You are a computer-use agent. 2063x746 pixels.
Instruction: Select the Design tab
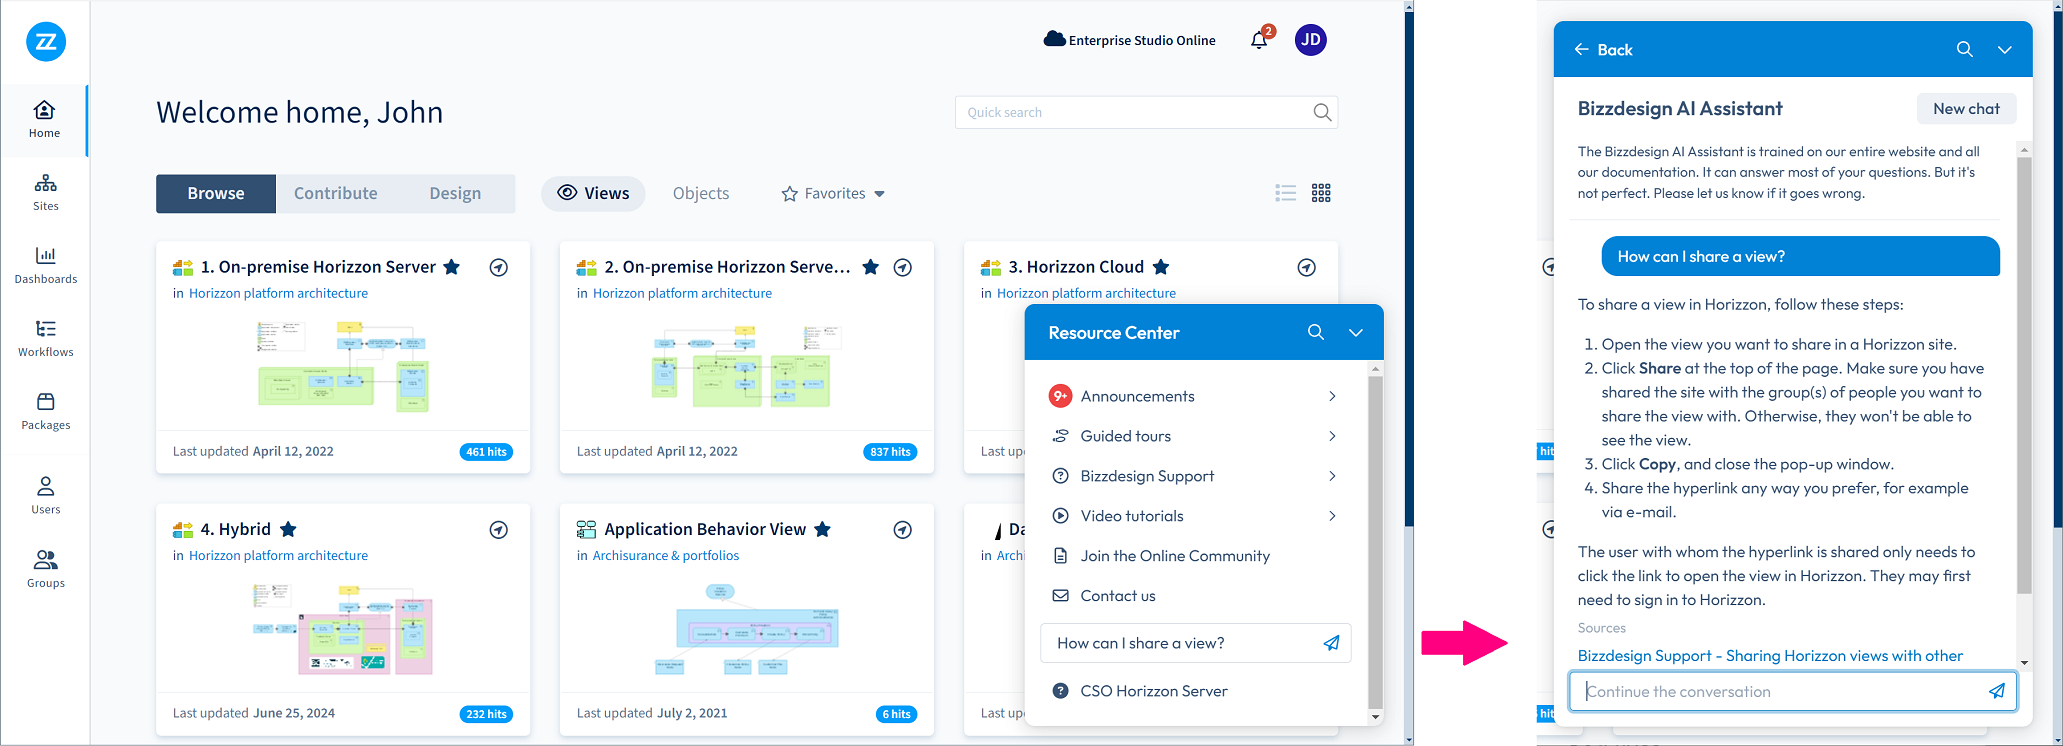(x=455, y=193)
